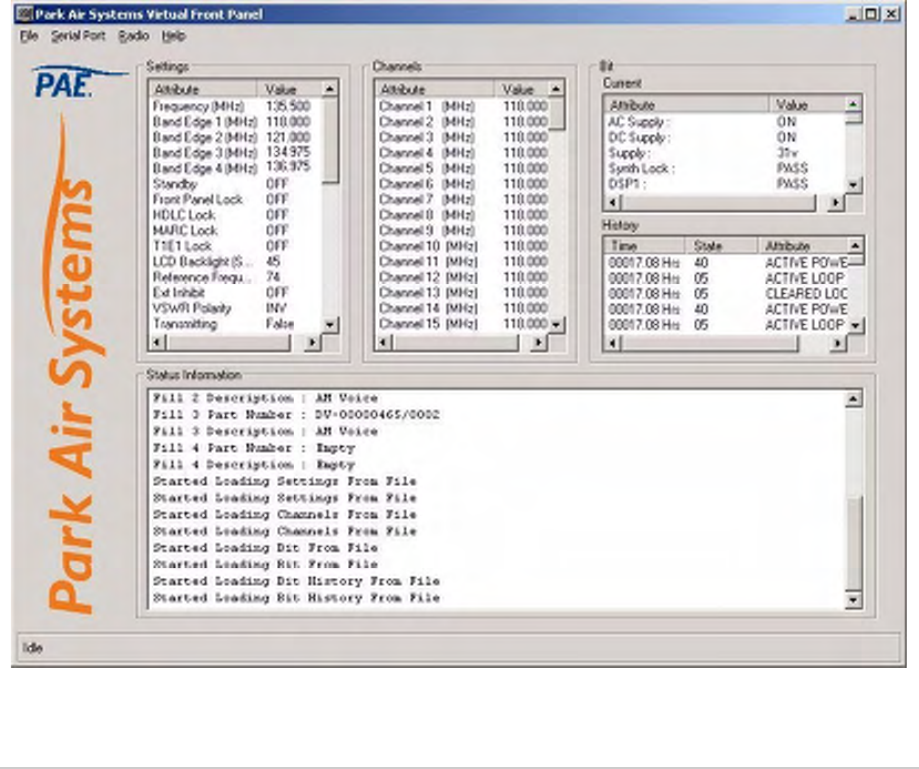Select the DSP1 row

(x=725, y=184)
